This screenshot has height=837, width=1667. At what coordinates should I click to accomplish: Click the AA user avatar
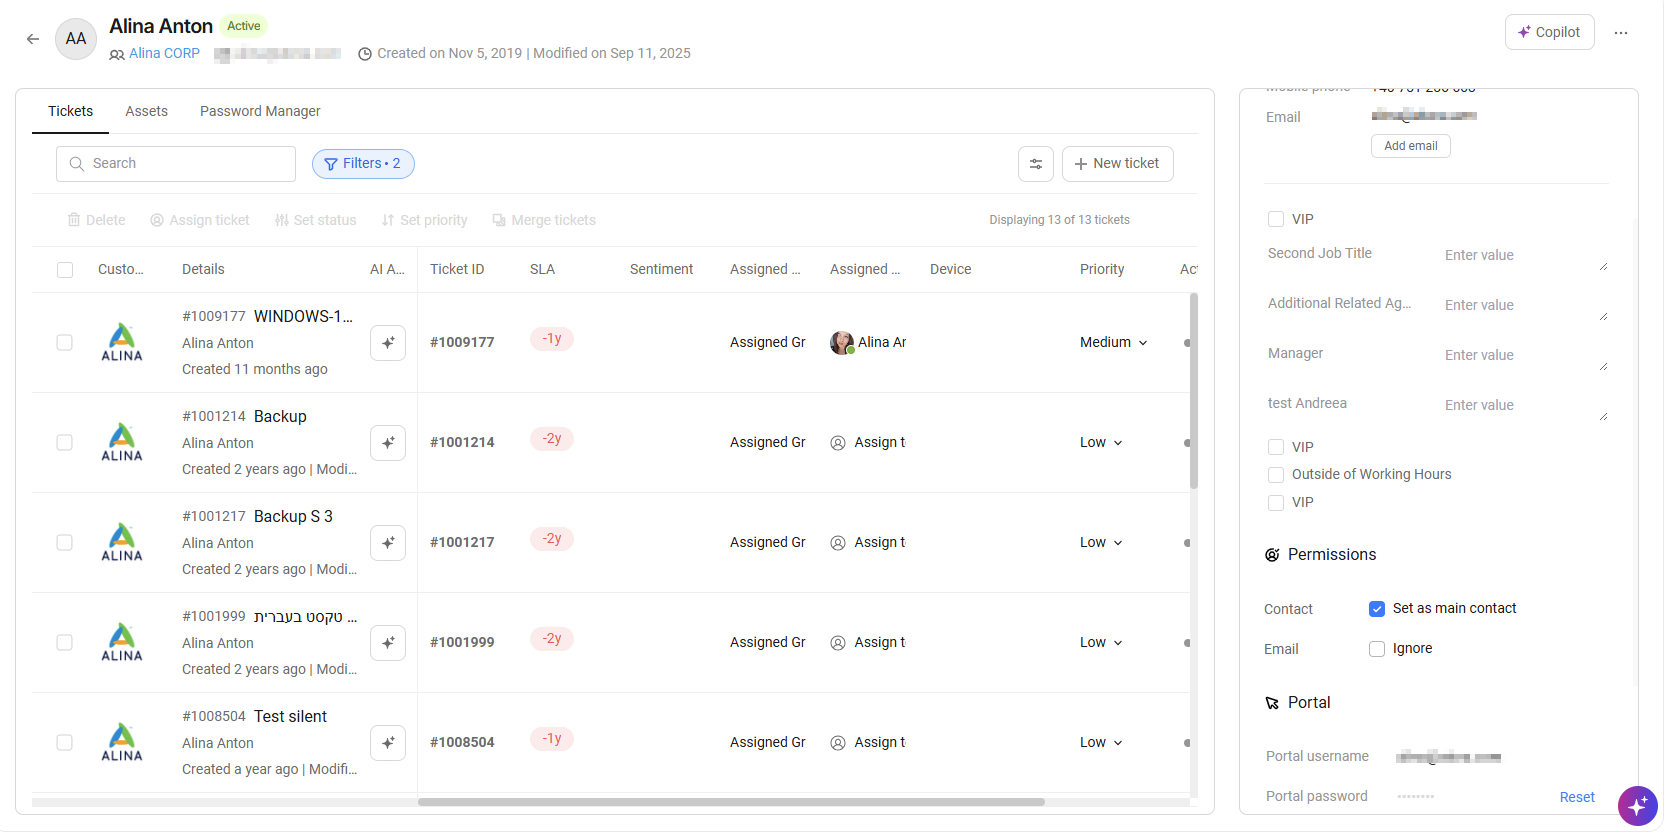[76, 39]
